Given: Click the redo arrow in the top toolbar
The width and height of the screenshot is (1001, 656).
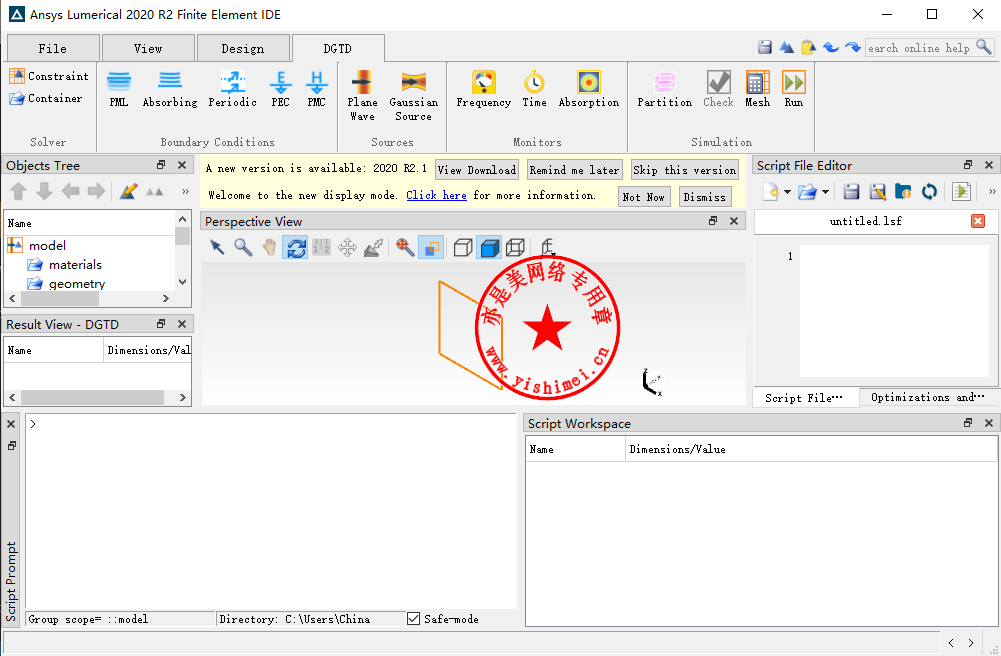Looking at the screenshot, I should (852, 47).
